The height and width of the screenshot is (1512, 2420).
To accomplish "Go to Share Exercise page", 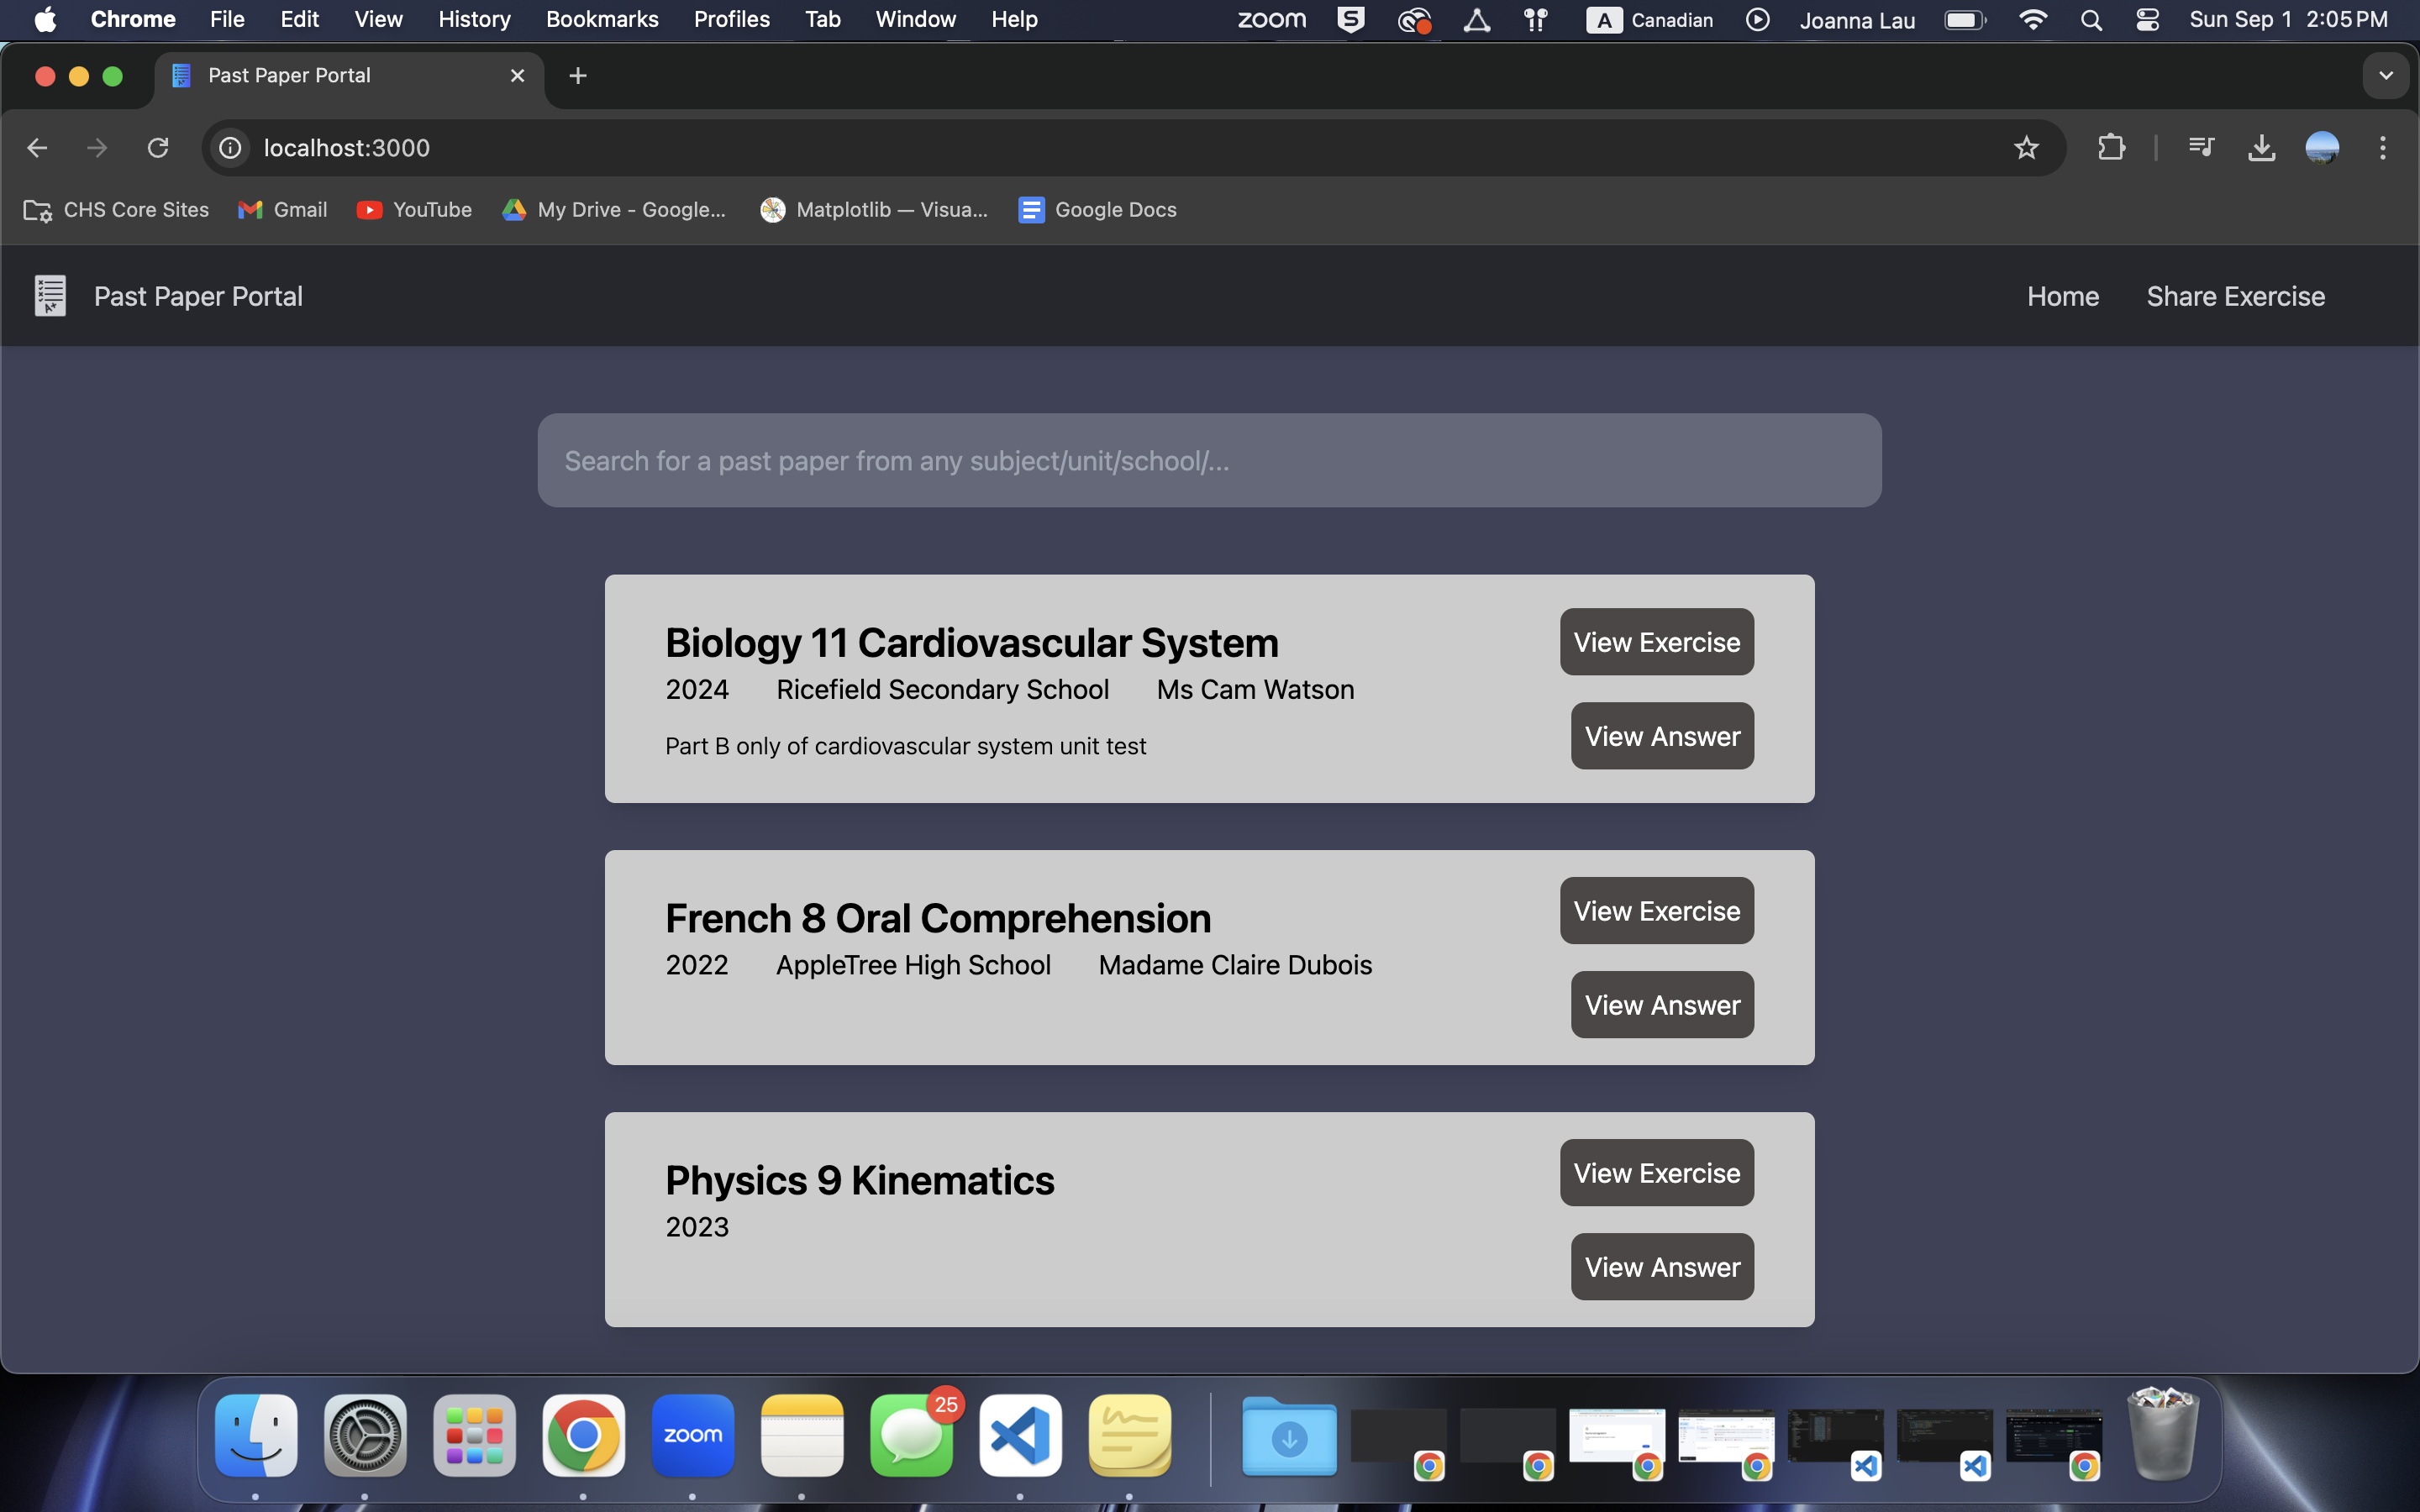I will click(2235, 296).
